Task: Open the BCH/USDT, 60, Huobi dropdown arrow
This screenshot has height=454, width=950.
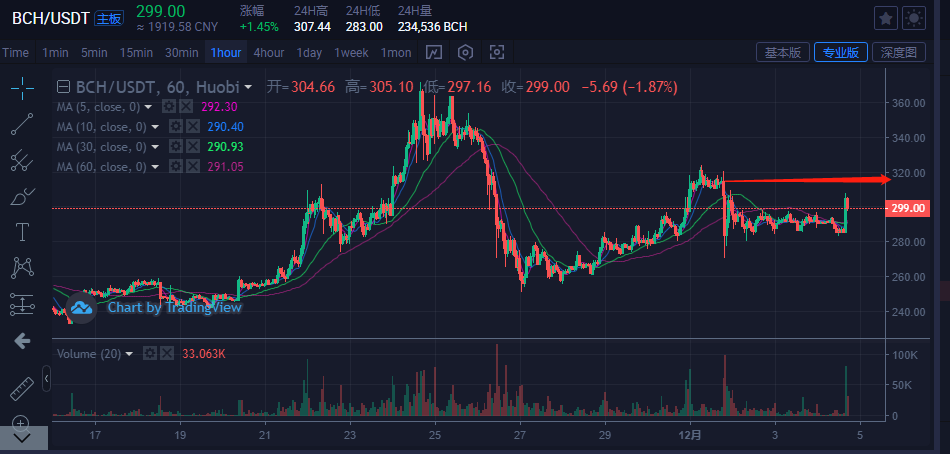Action: pyautogui.click(x=248, y=88)
